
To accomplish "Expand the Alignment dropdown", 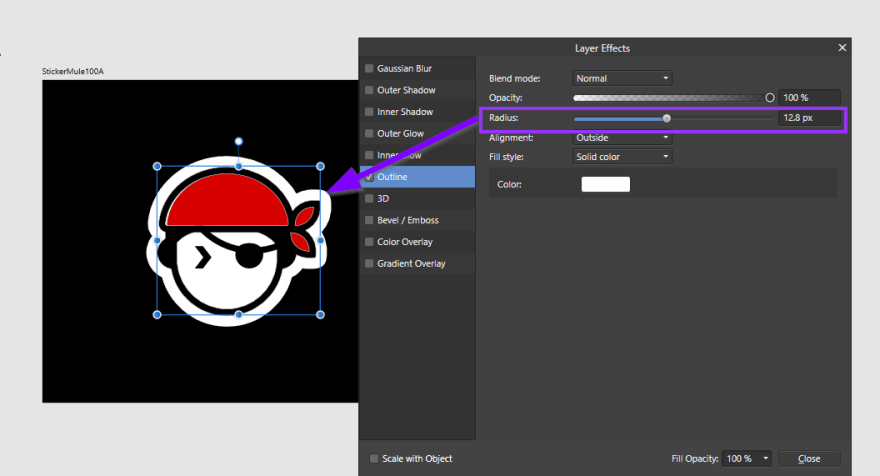I will [622, 138].
